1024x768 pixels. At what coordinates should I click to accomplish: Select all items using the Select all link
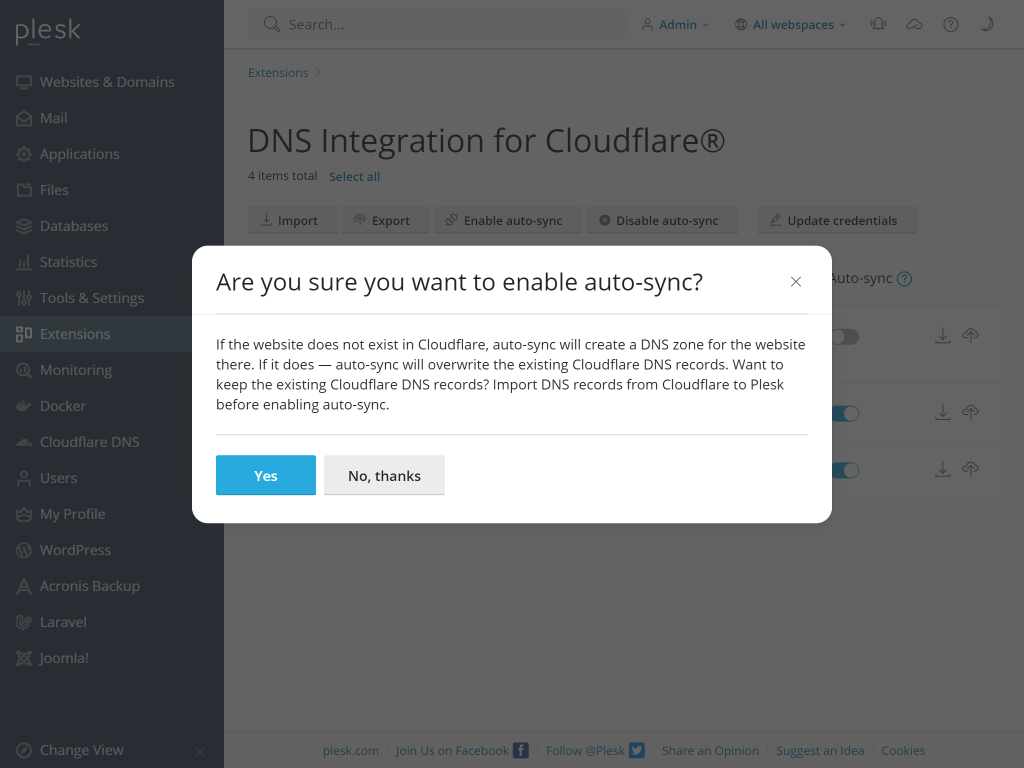click(x=354, y=175)
